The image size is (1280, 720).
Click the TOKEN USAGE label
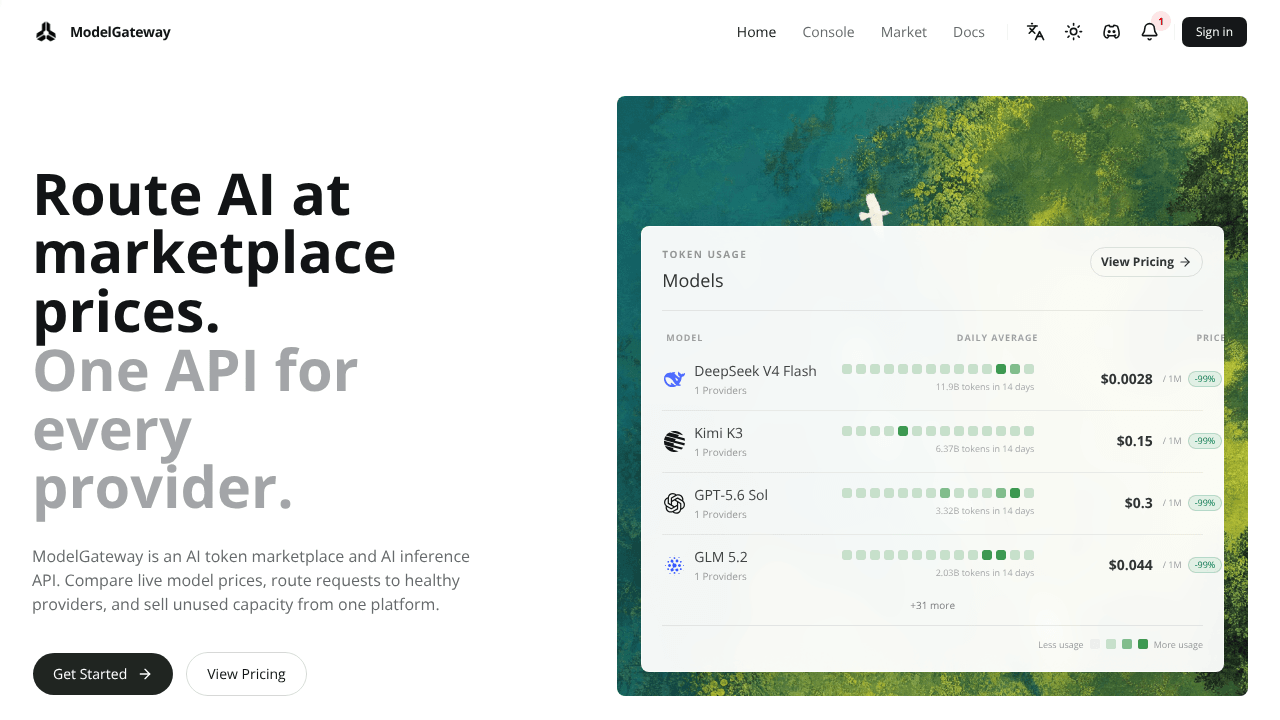coord(704,254)
